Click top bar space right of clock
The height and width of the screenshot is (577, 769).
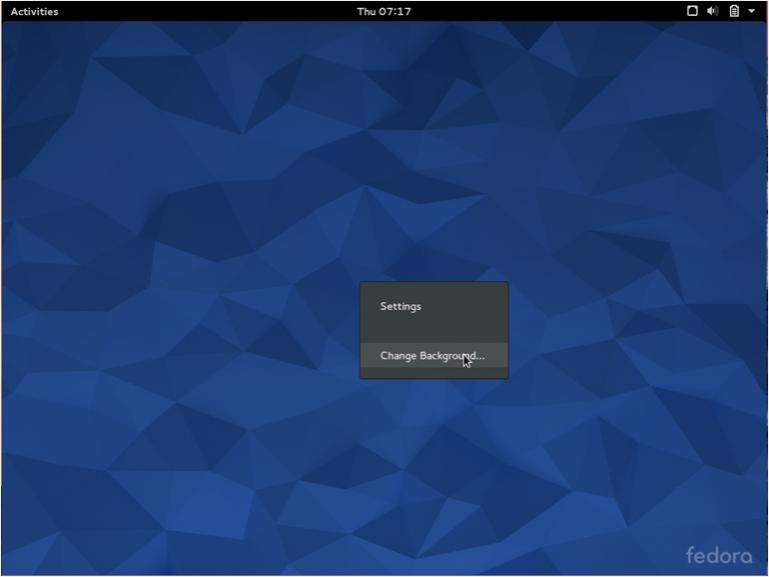pos(550,12)
